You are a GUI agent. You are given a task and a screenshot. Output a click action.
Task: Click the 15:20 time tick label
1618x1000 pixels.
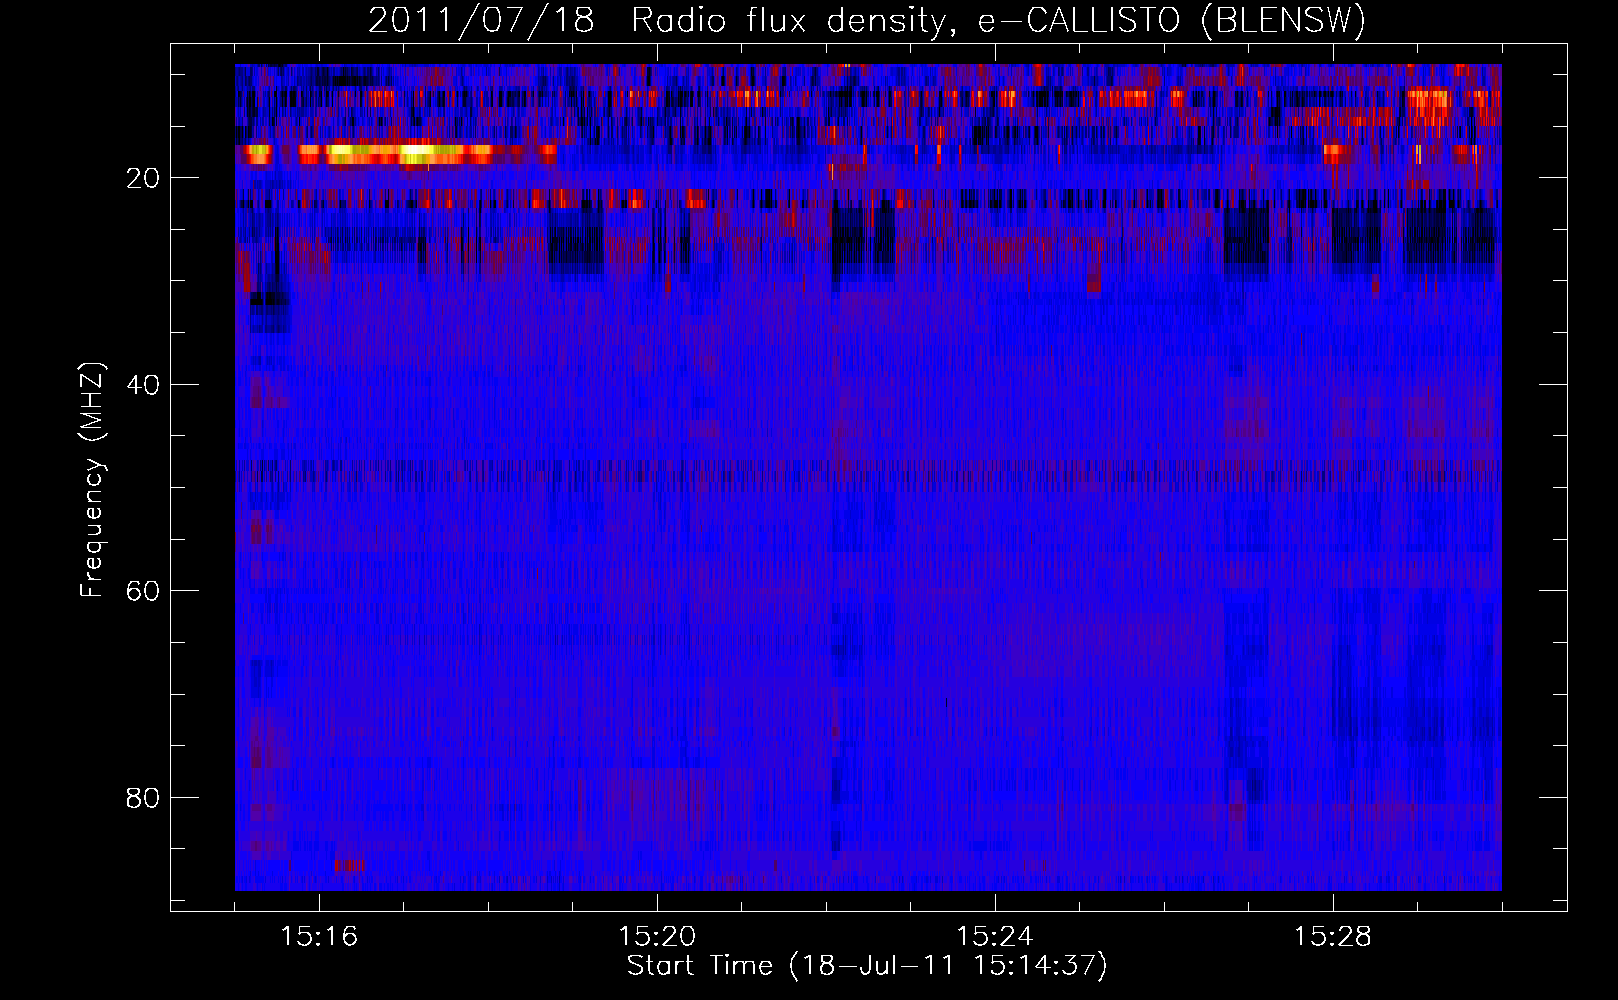point(657,937)
